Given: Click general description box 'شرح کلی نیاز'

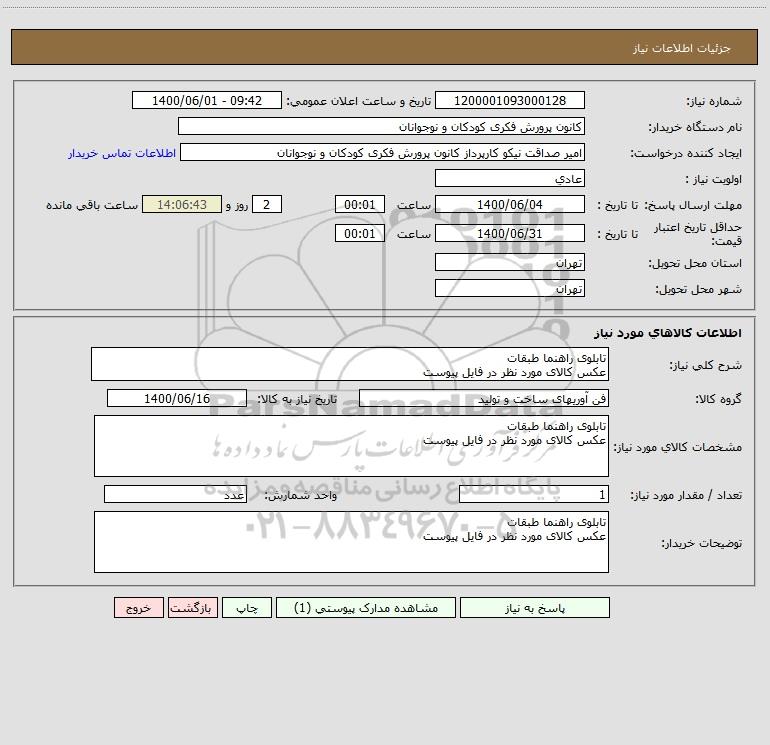Looking at the screenshot, I should (x=350, y=364).
